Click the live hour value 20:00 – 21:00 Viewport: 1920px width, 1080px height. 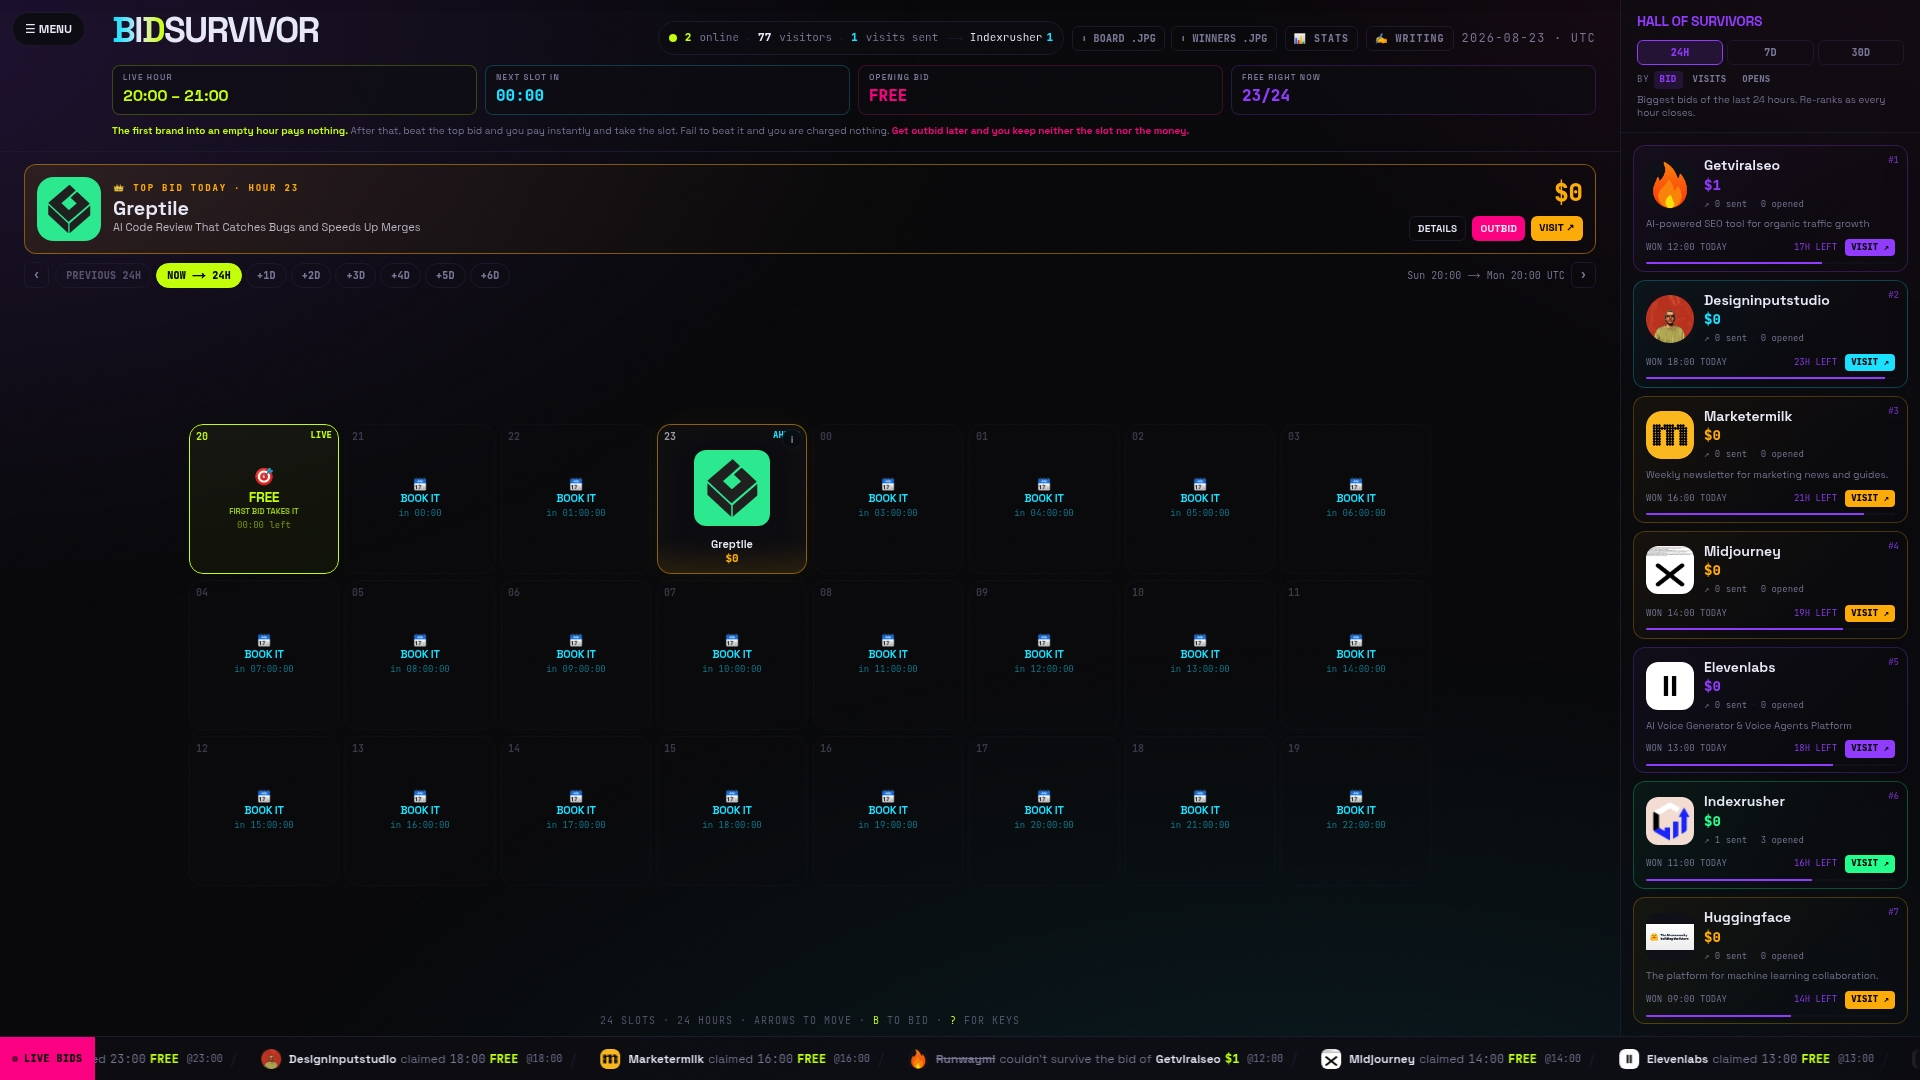(176, 96)
